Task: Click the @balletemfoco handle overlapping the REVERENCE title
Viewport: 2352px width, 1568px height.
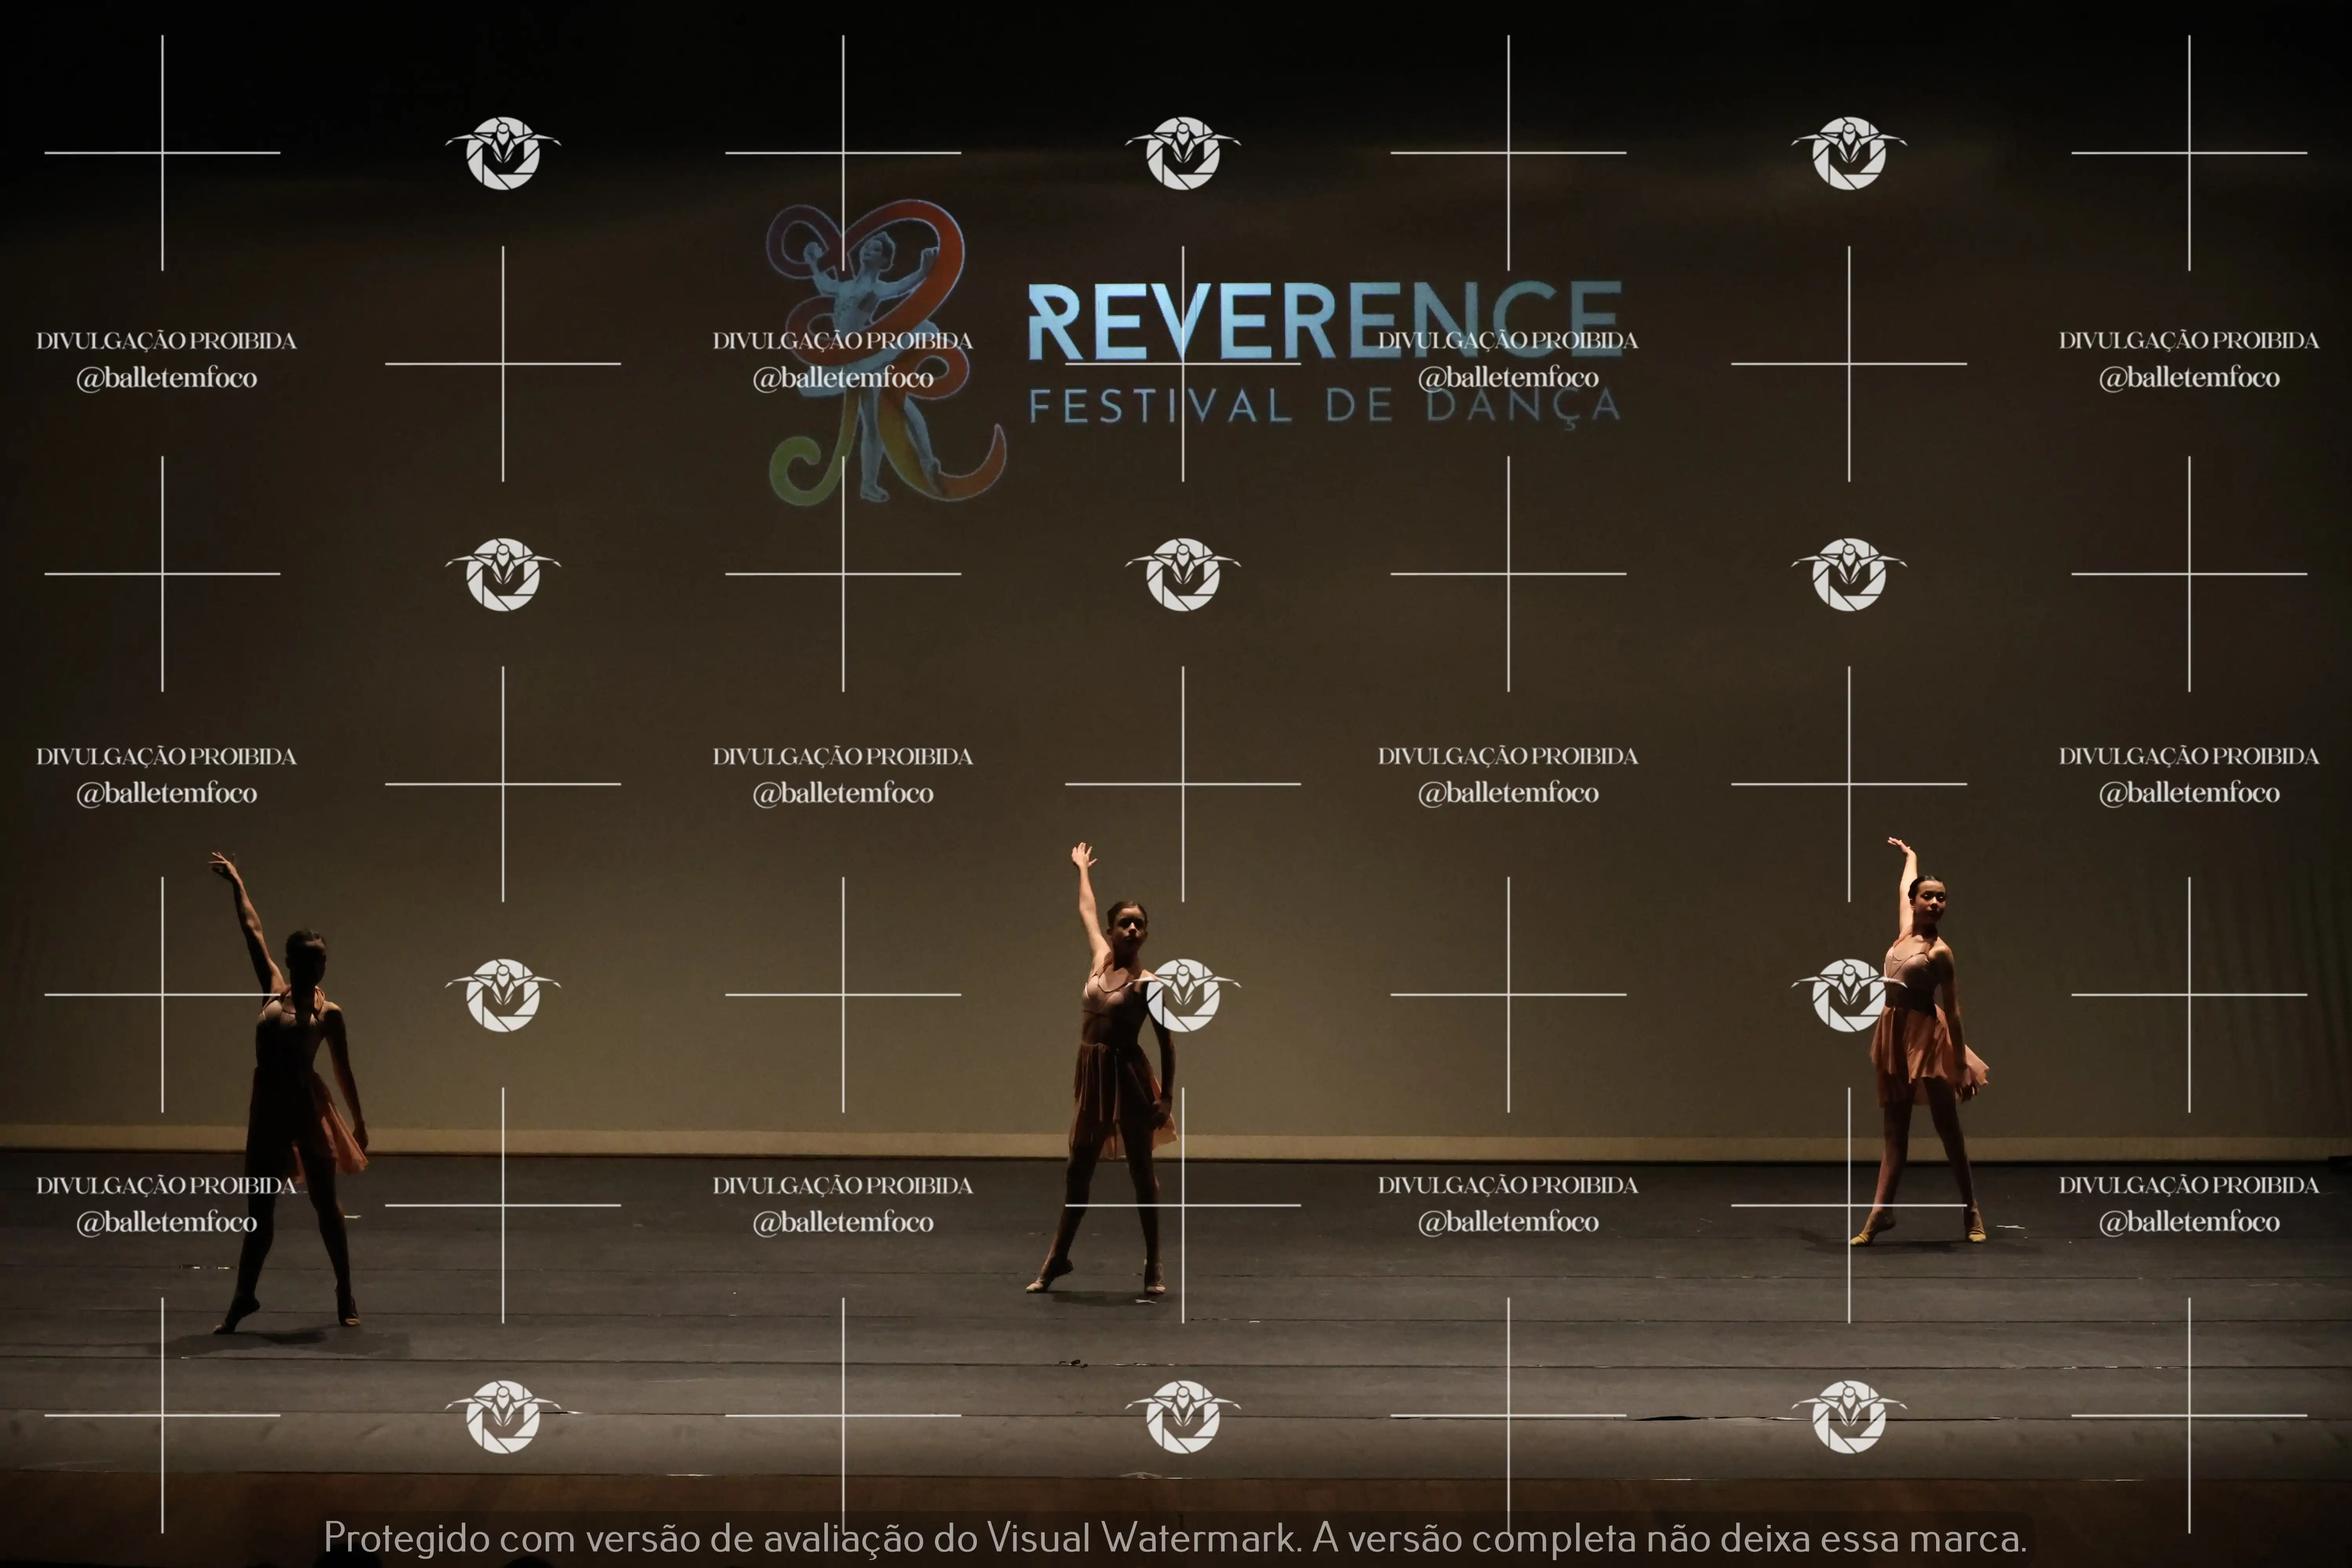Action: [x=1508, y=378]
